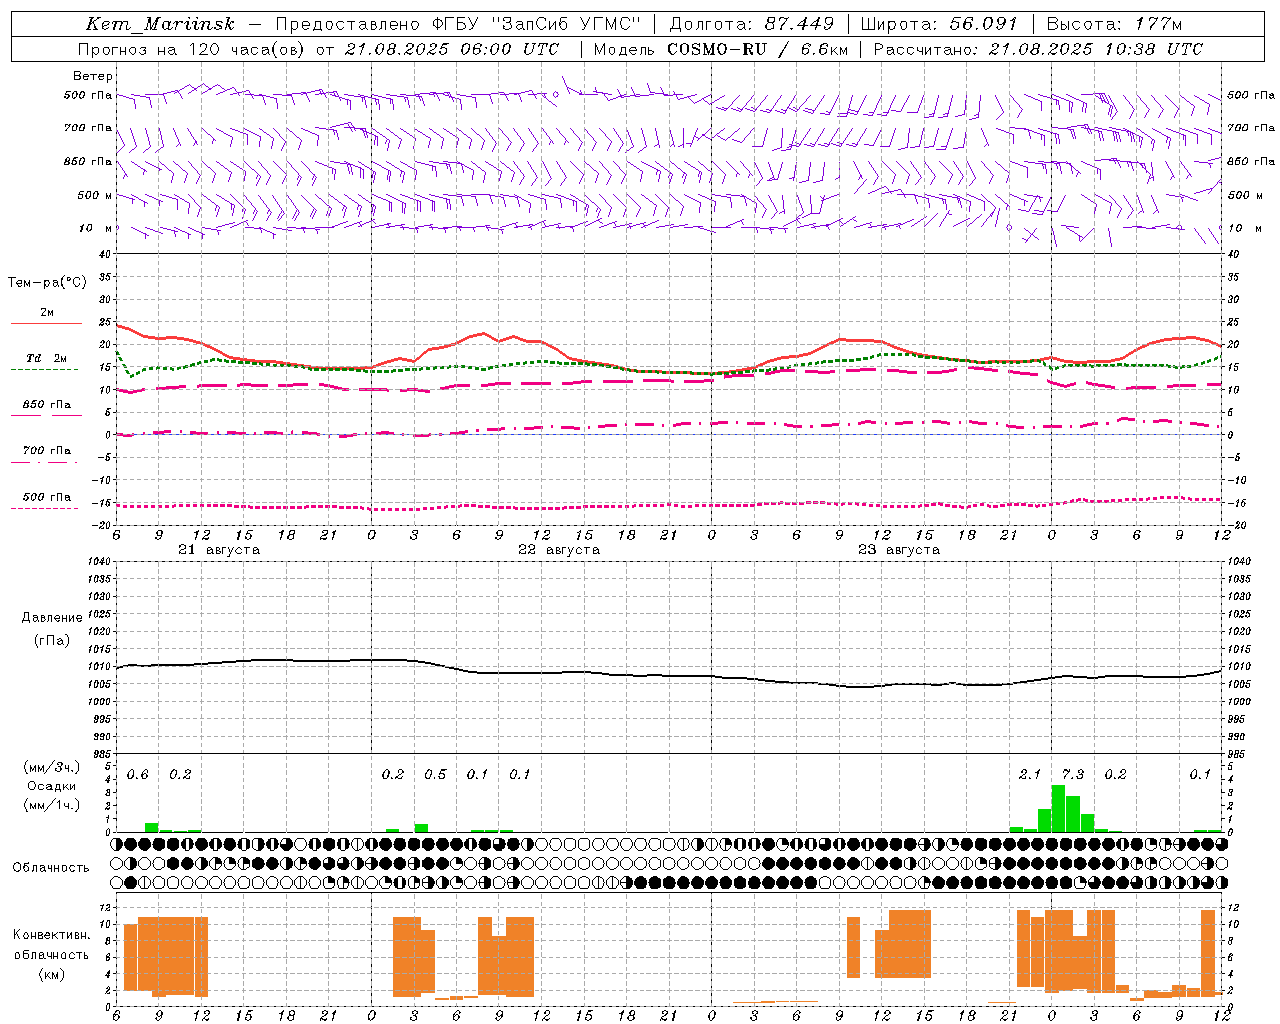1280x1024 pixels.
Task: Select the elevation text "Высота: 177м"
Action: (x=1114, y=24)
